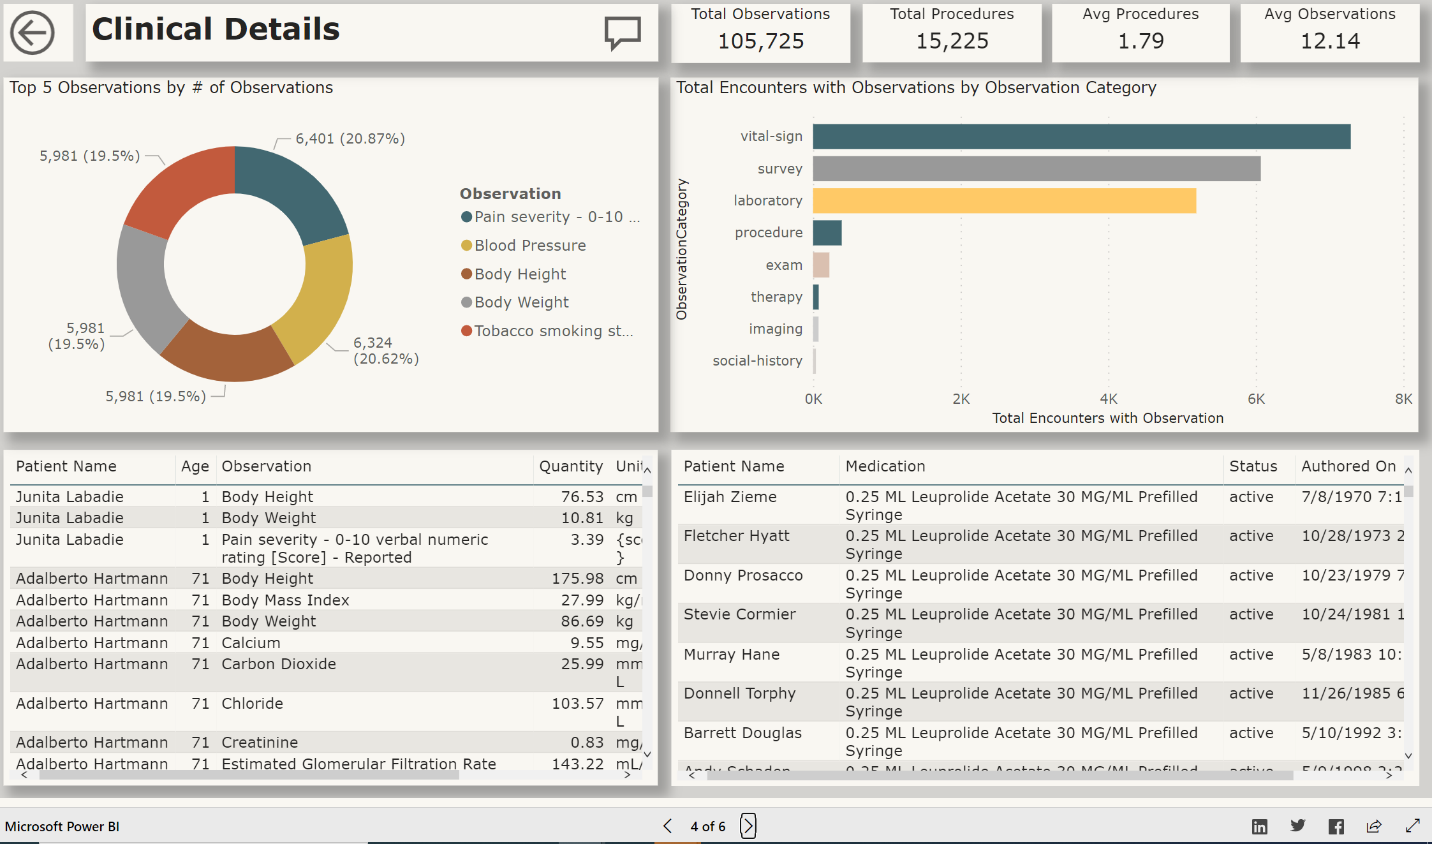Click scroll-right arrow of observations table
The width and height of the screenshot is (1432, 844).
tap(627, 774)
